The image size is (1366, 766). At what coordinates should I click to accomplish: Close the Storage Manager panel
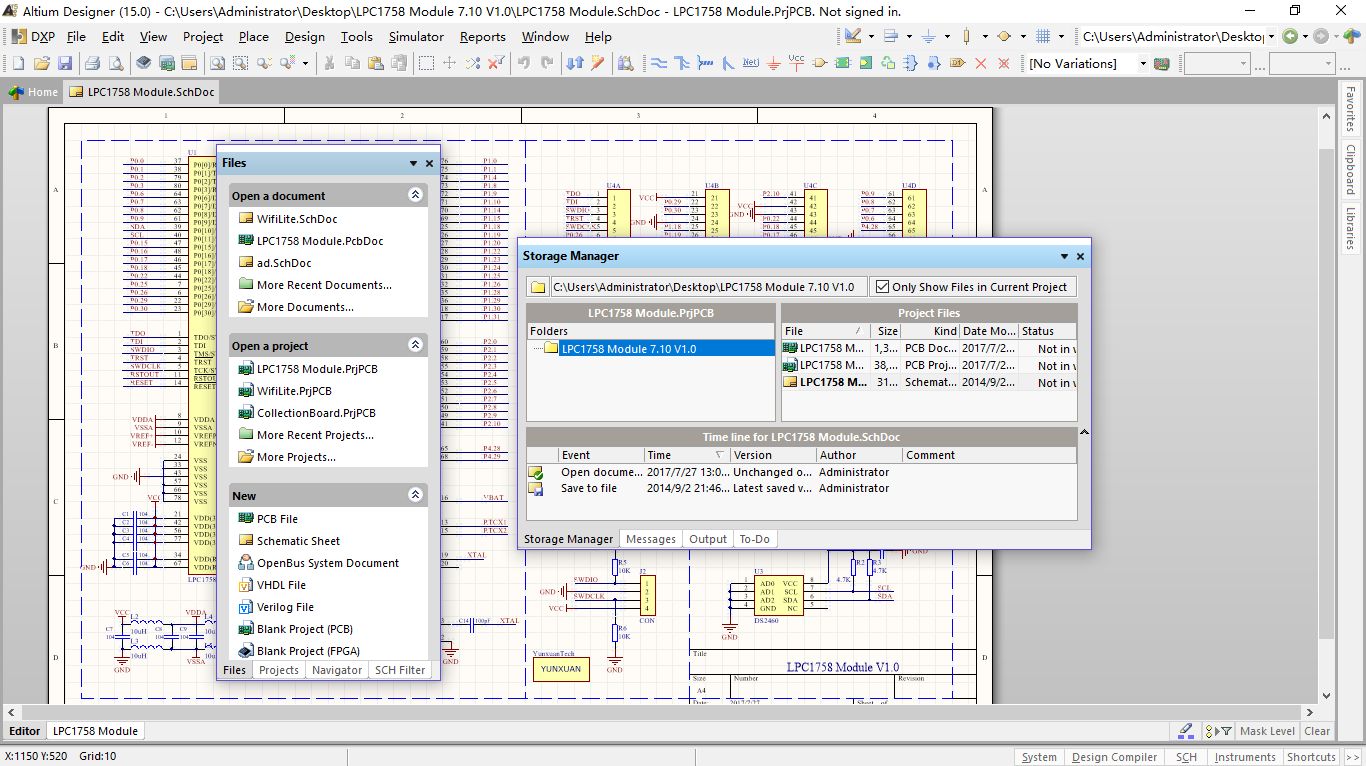tap(1080, 256)
